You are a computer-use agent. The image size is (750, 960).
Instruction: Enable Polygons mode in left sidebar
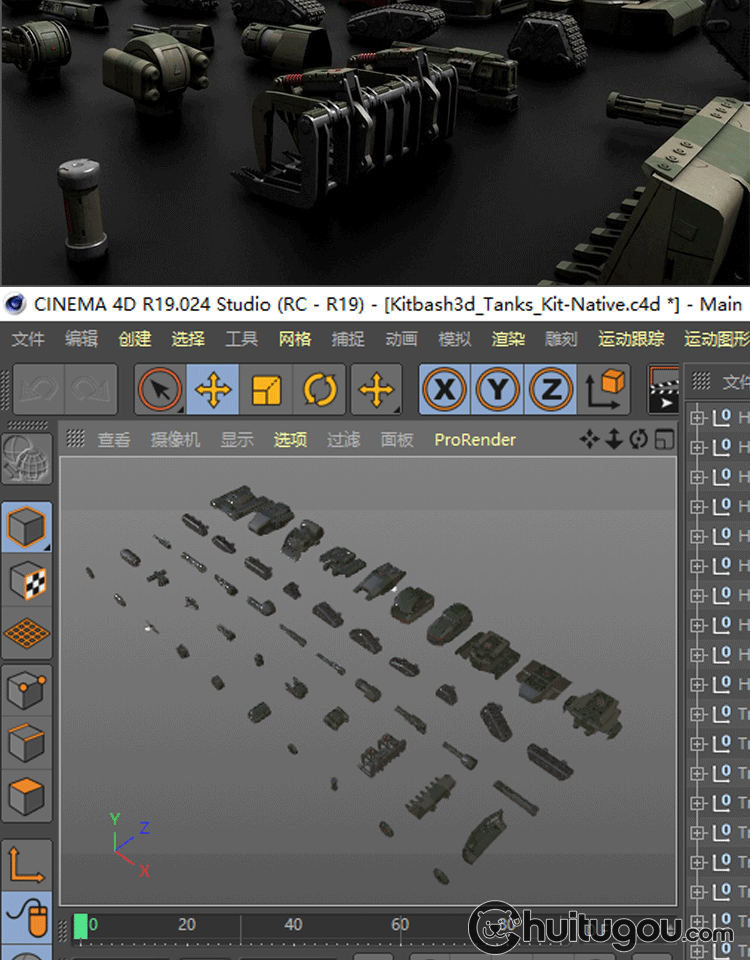pyautogui.click(x=26, y=796)
